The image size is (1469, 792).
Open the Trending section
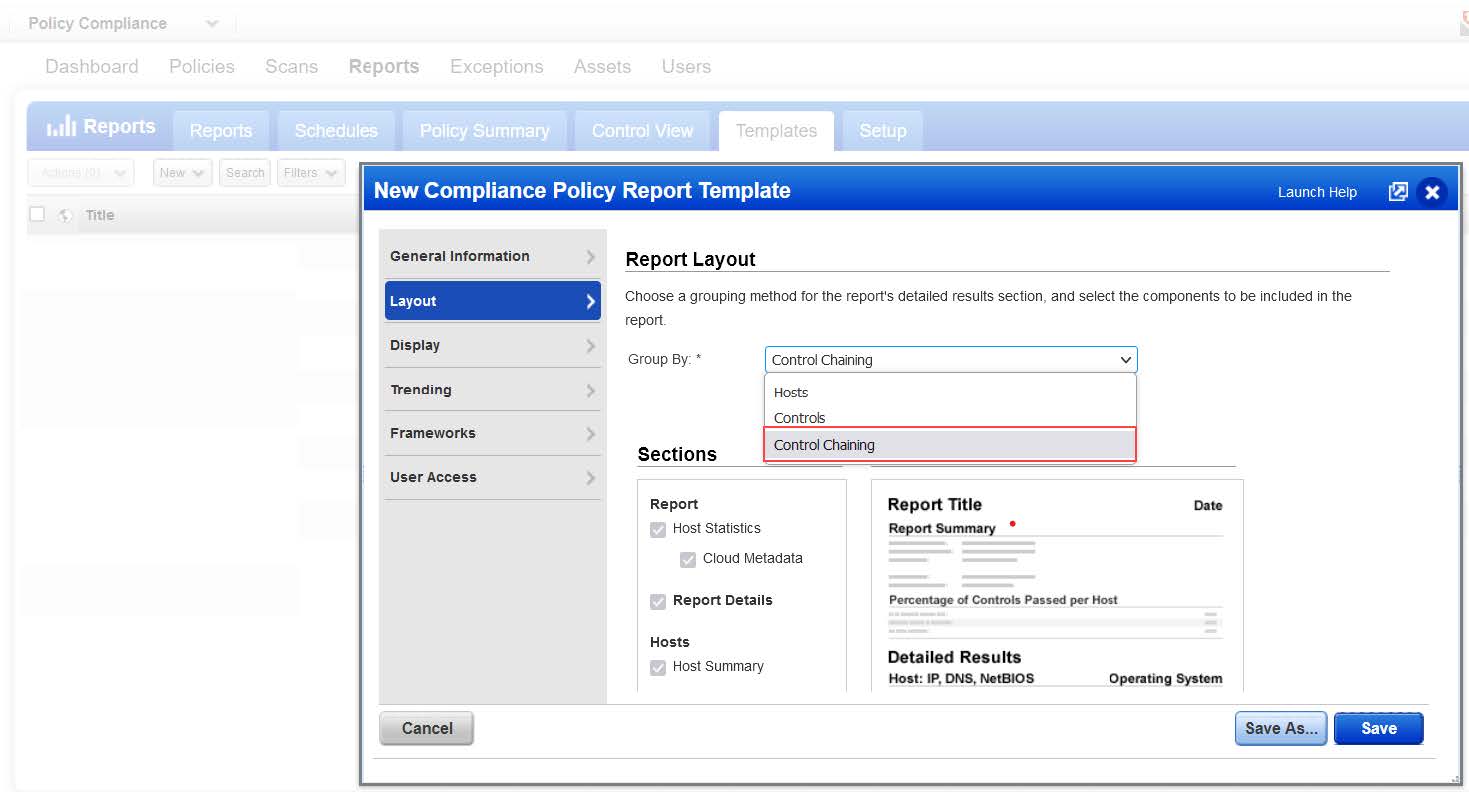pos(493,390)
